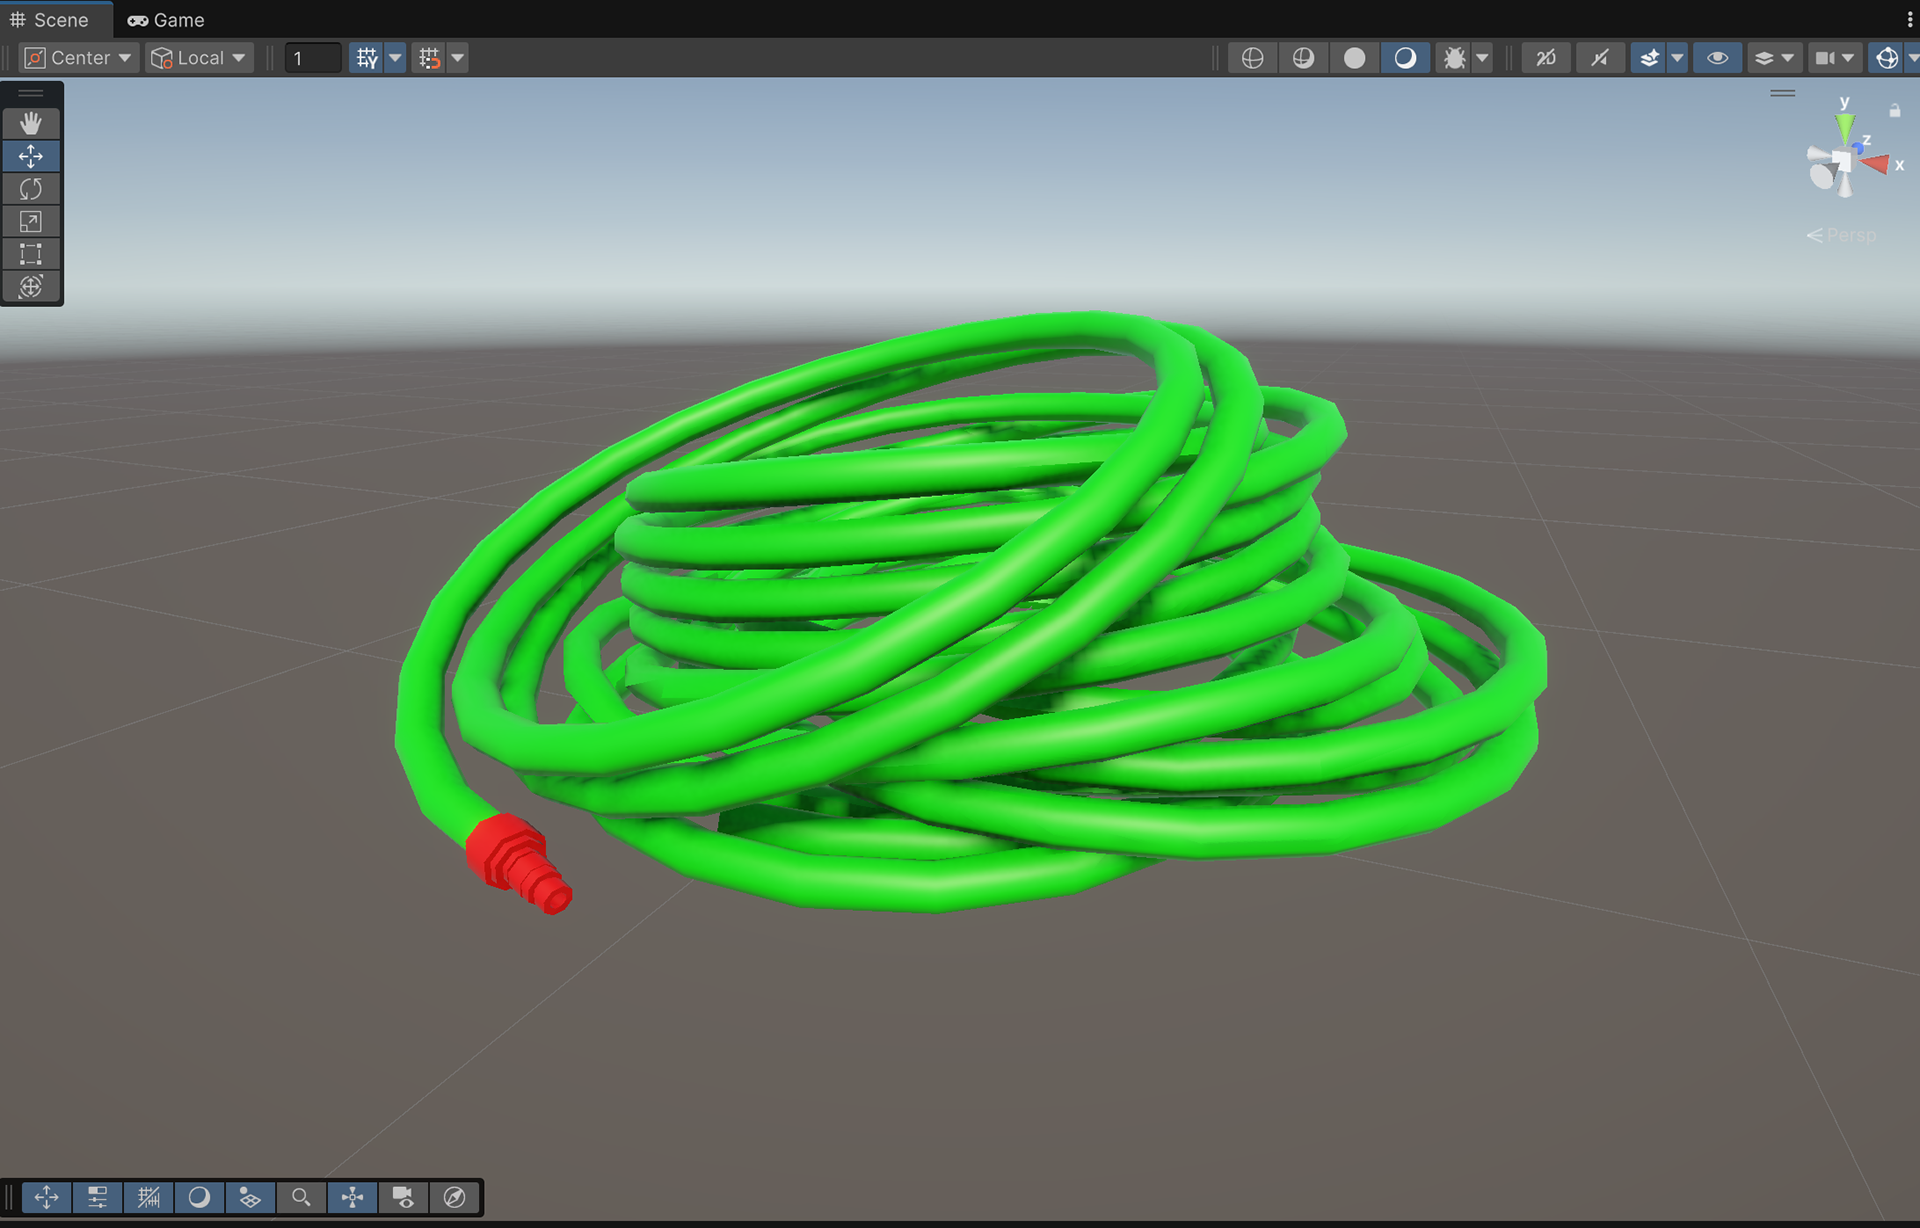
Task: Toggle 2D view mode
Action: (x=1546, y=58)
